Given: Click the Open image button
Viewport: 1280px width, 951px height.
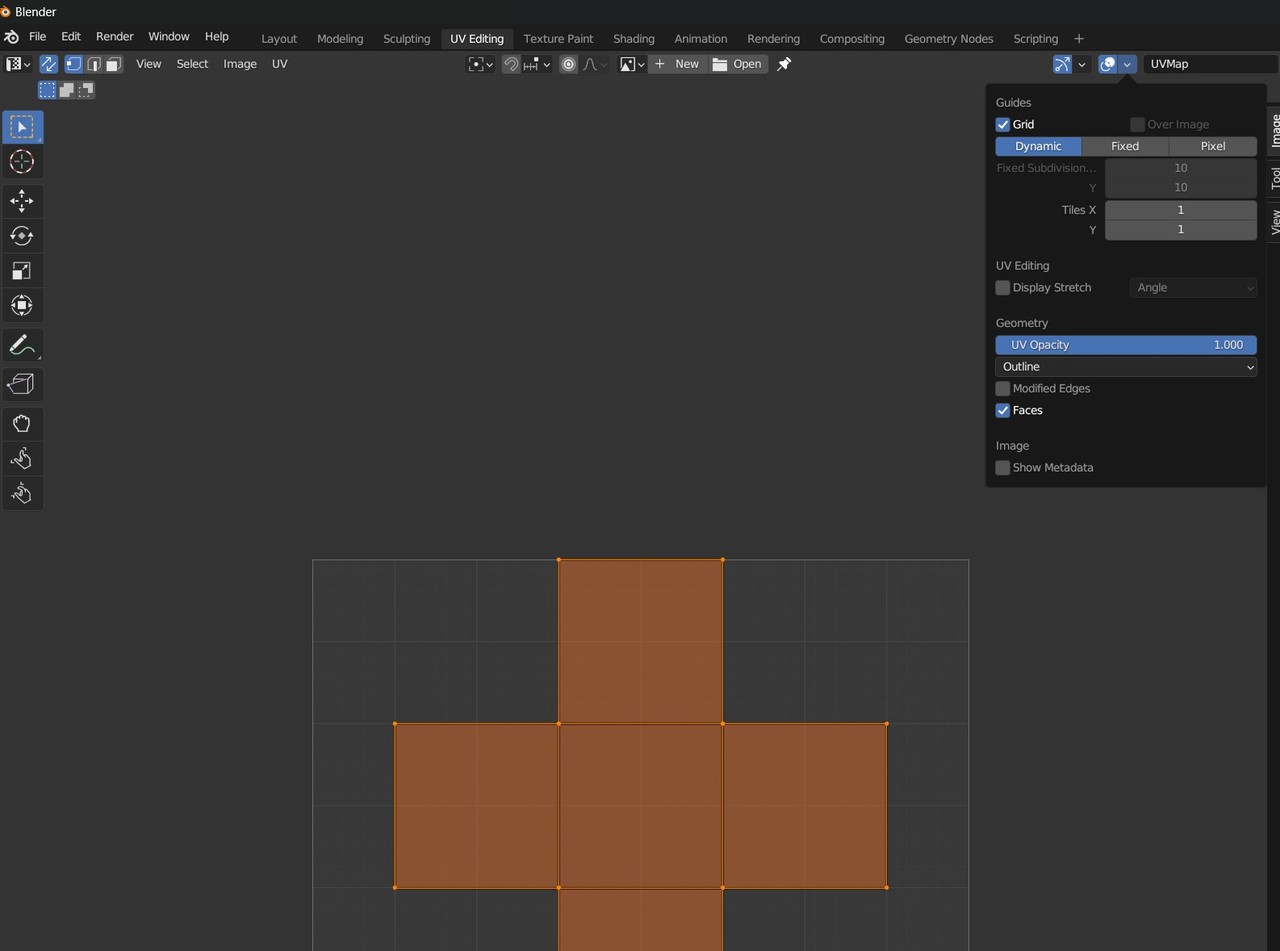Looking at the screenshot, I should click(x=737, y=64).
